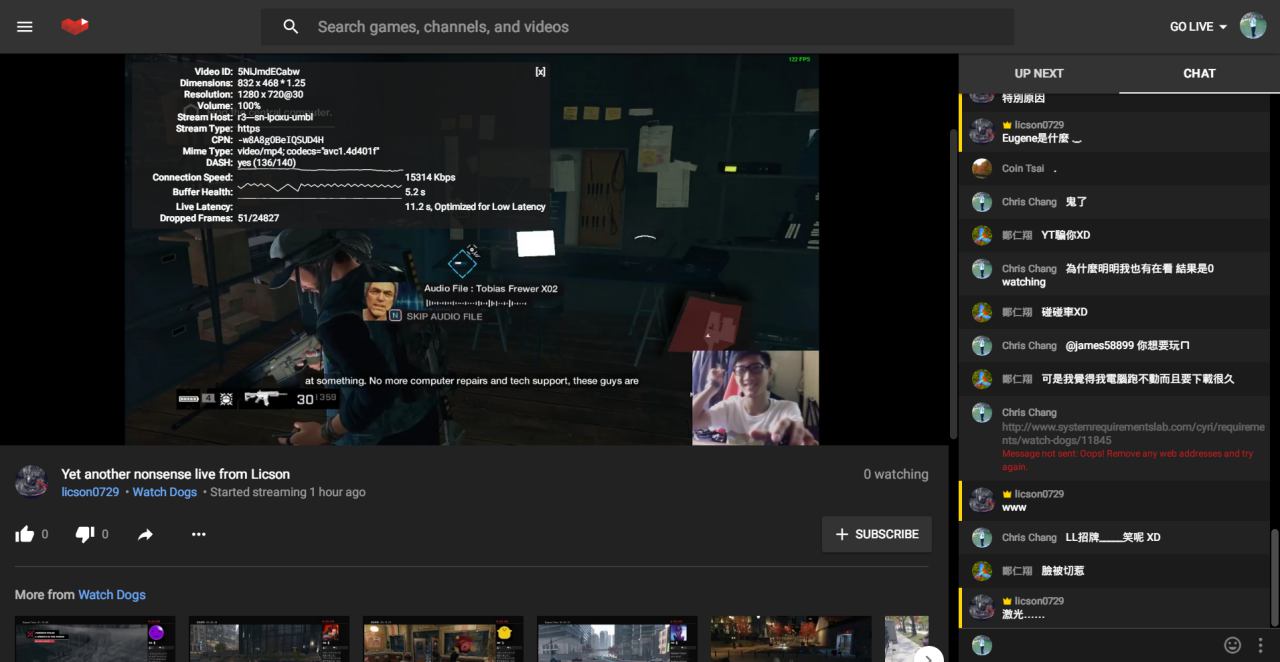
Task: Like the stream with thumbs up
Action: [x=25, y=534]
